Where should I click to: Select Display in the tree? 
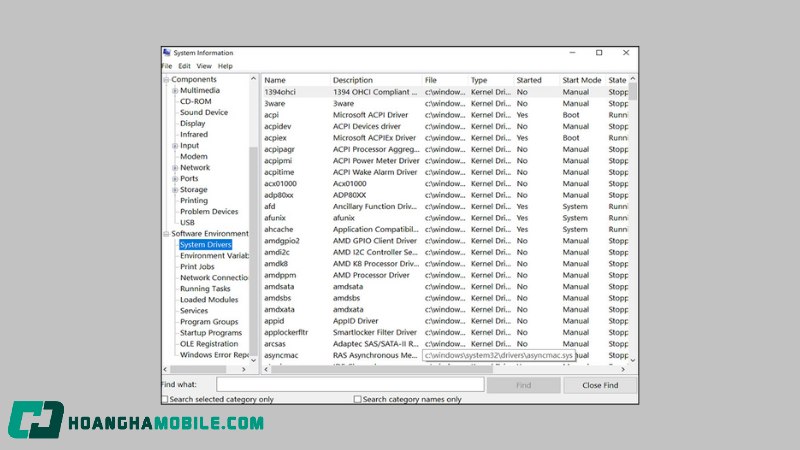click(192, 123)
